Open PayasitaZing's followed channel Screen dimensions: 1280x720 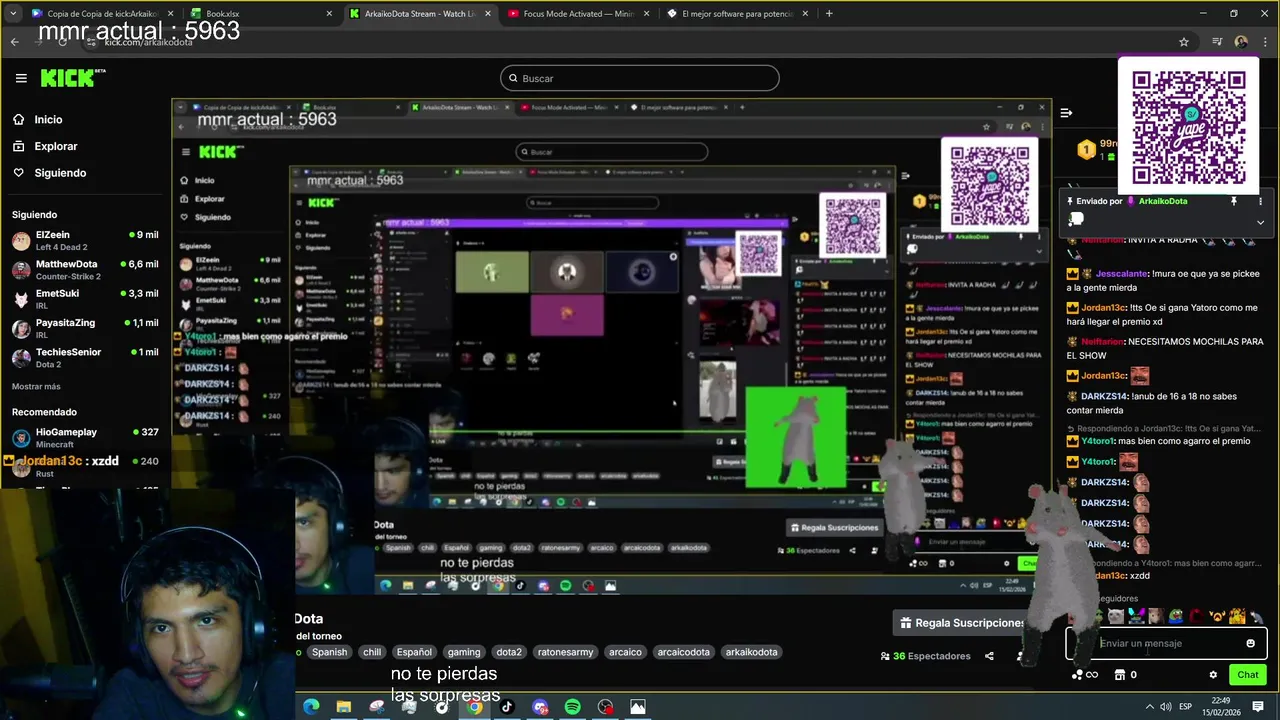[84, 328]
